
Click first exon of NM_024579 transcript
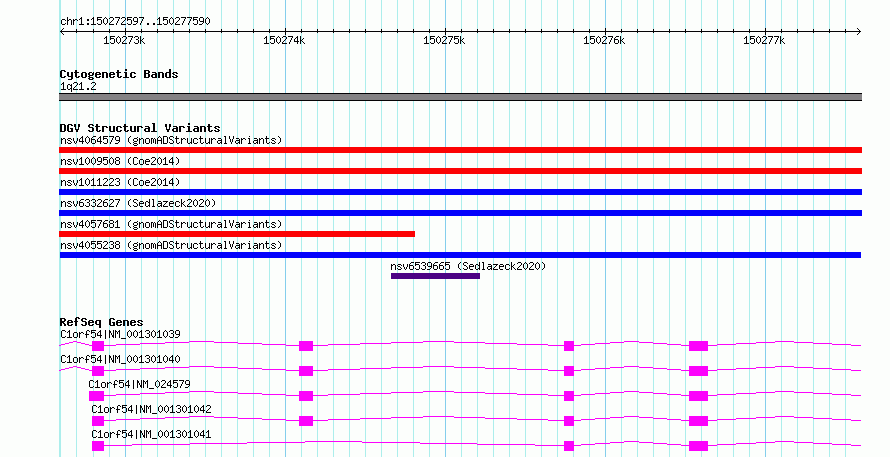(x=96, y=396)
